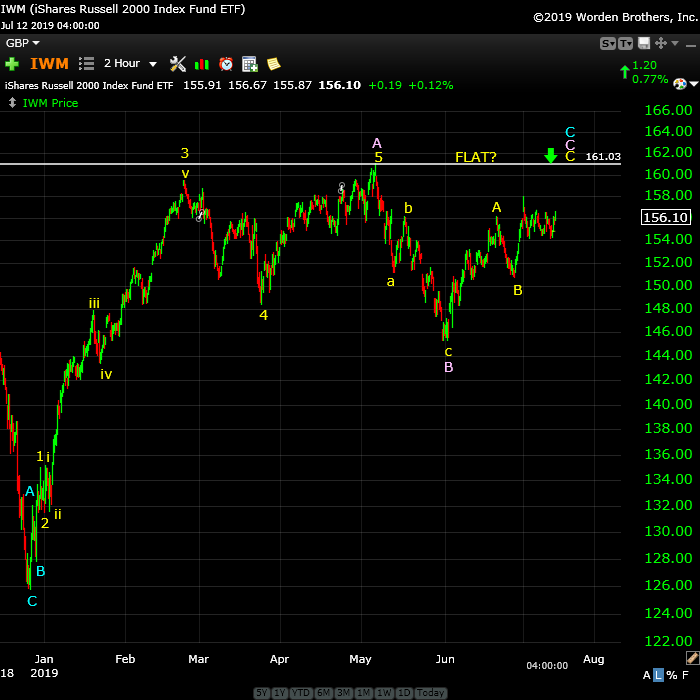This screenshot has height=700, width=700.
Task: Click the green plus add icon
Action: tap(12, 64)
